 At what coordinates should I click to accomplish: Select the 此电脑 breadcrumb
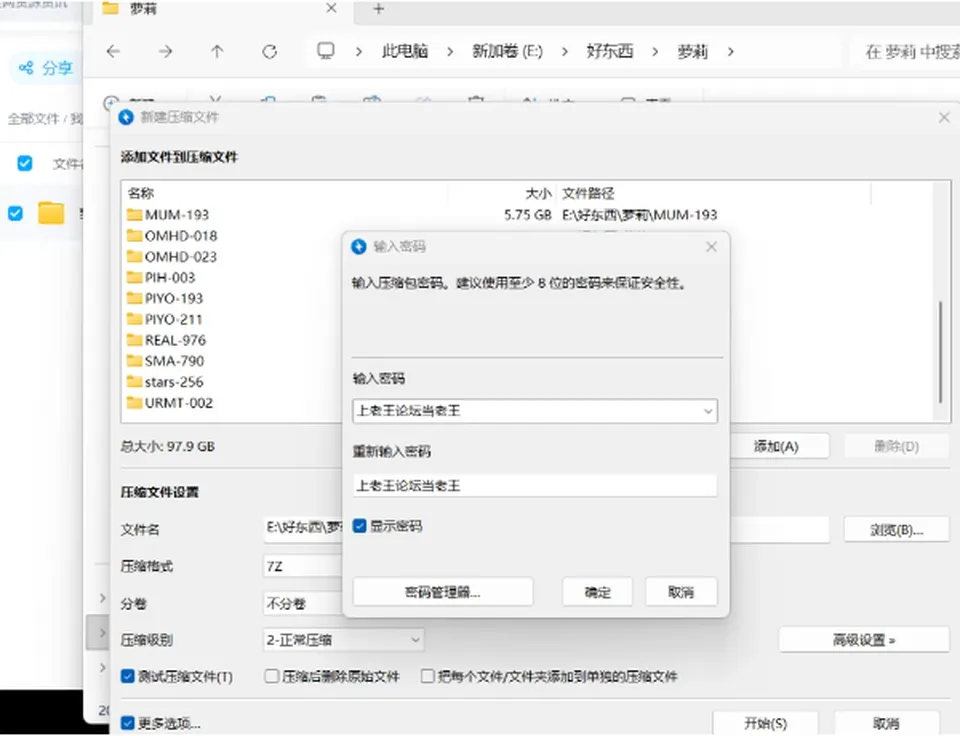pyautogui.click(x=405, y=51)
